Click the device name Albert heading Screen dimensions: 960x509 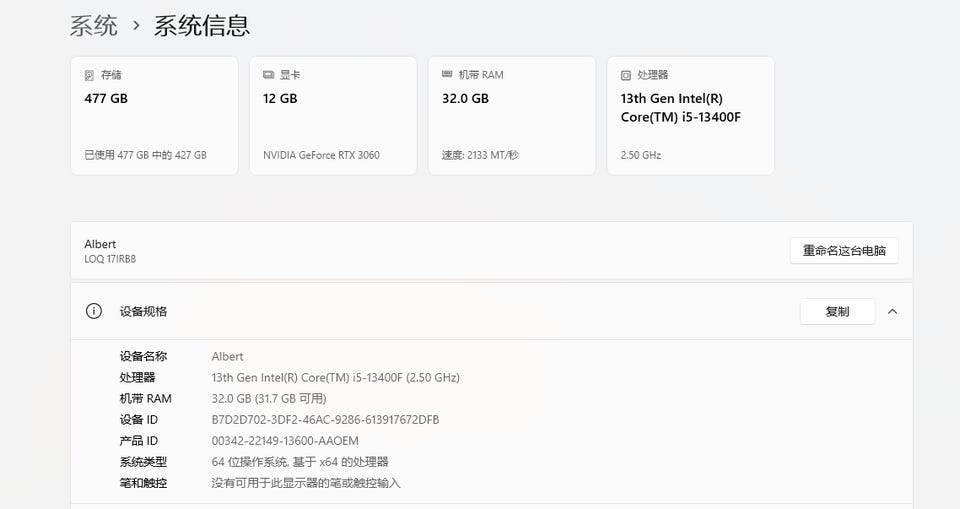tap(100, 244)
